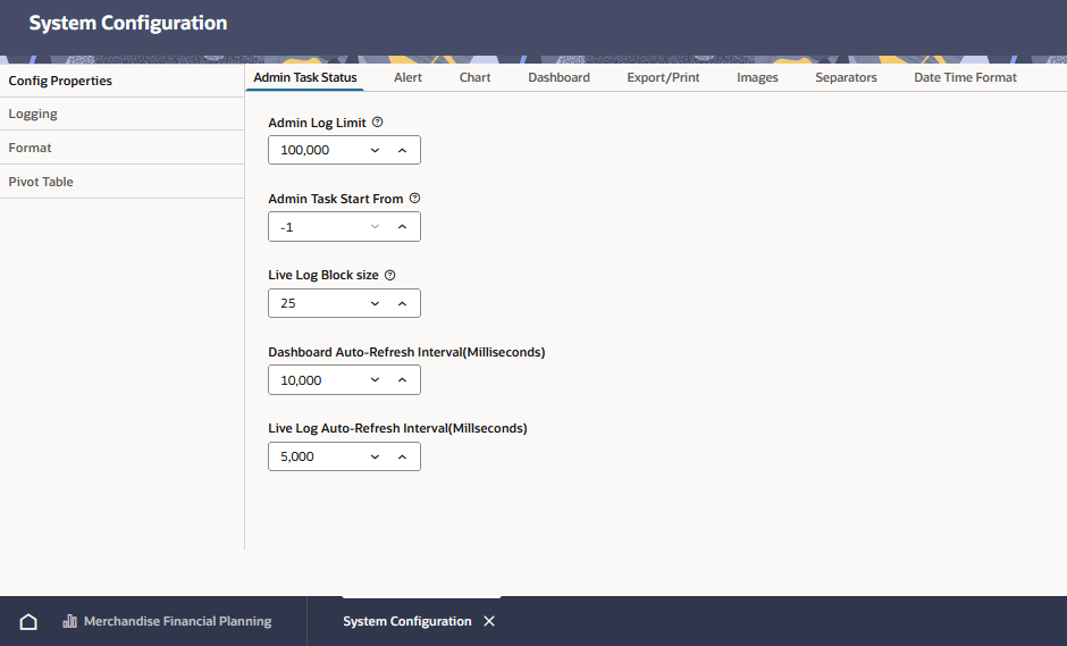
Task: Increase the Admin Task Start From value
Action: [402, 227]
